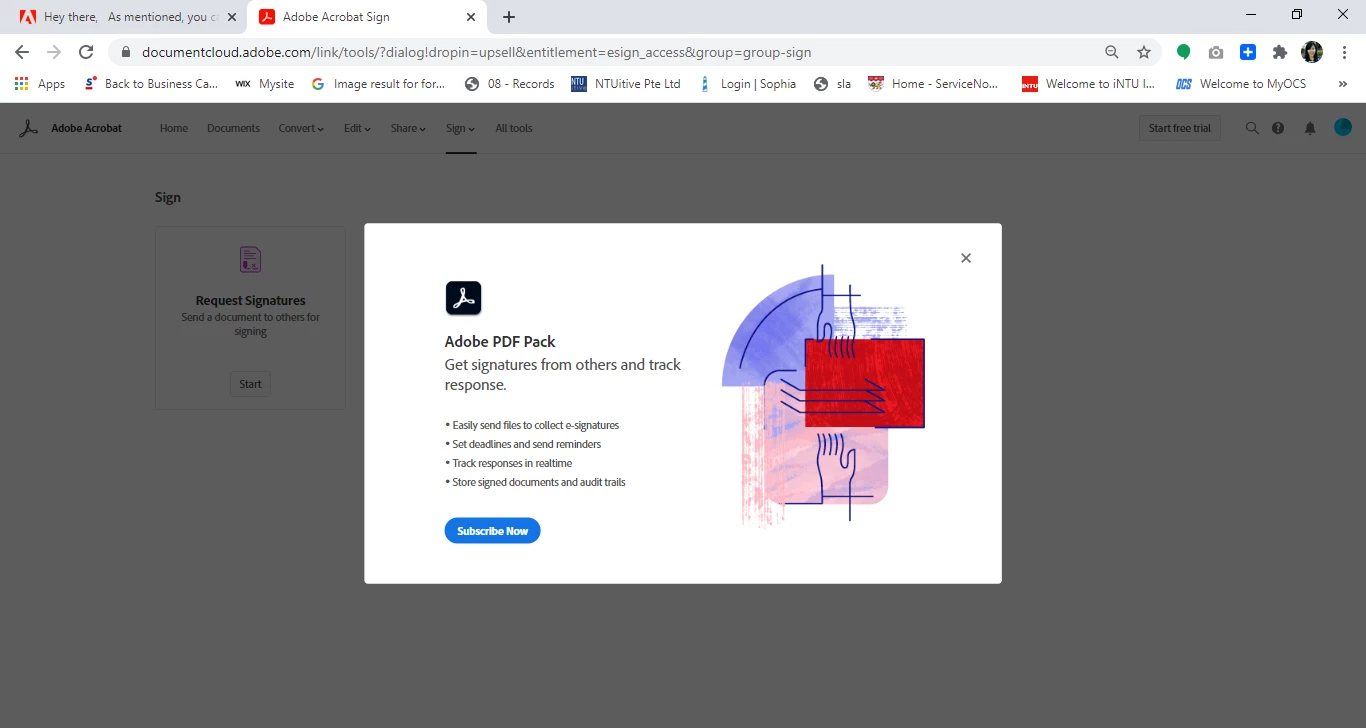Open a new browser tab
The width and height of the screenshot is (1366, 728).
(x=509, y=17)
